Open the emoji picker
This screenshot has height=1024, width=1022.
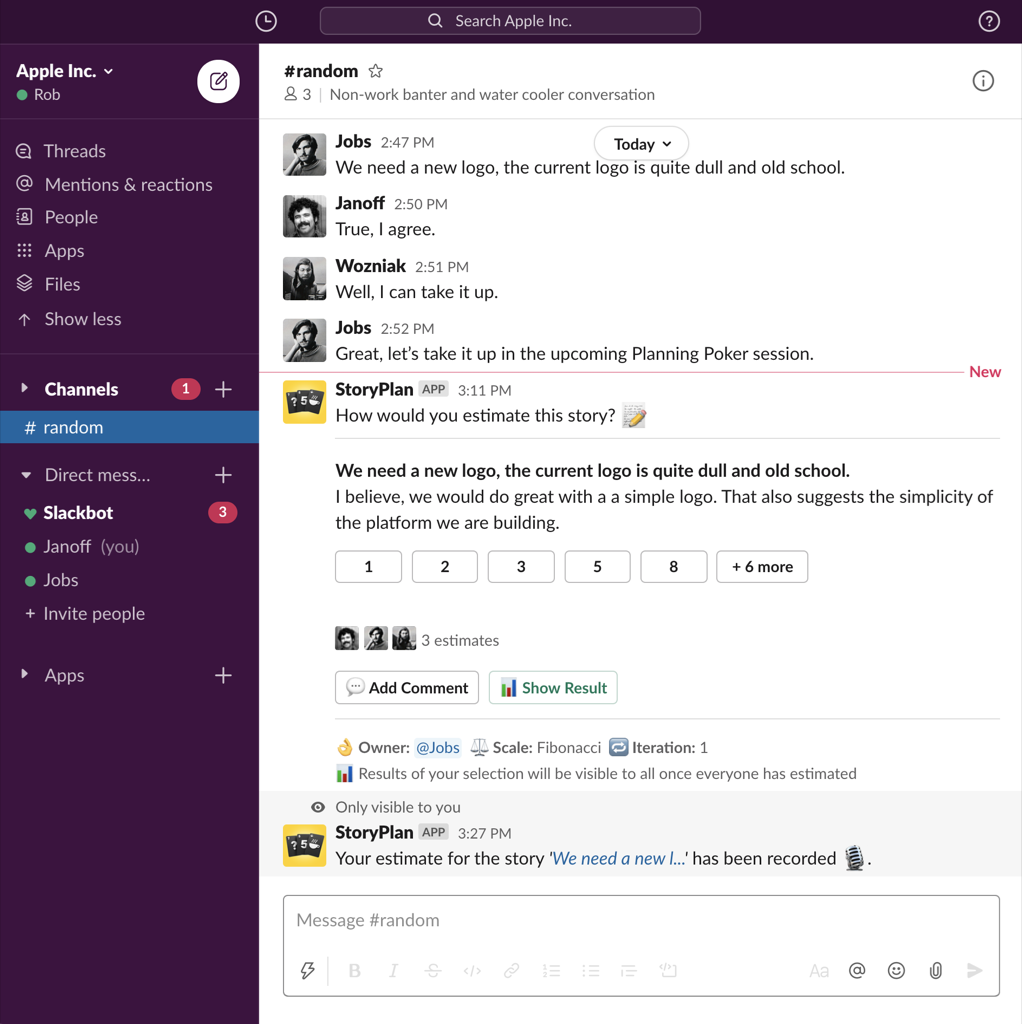point(896,970)
